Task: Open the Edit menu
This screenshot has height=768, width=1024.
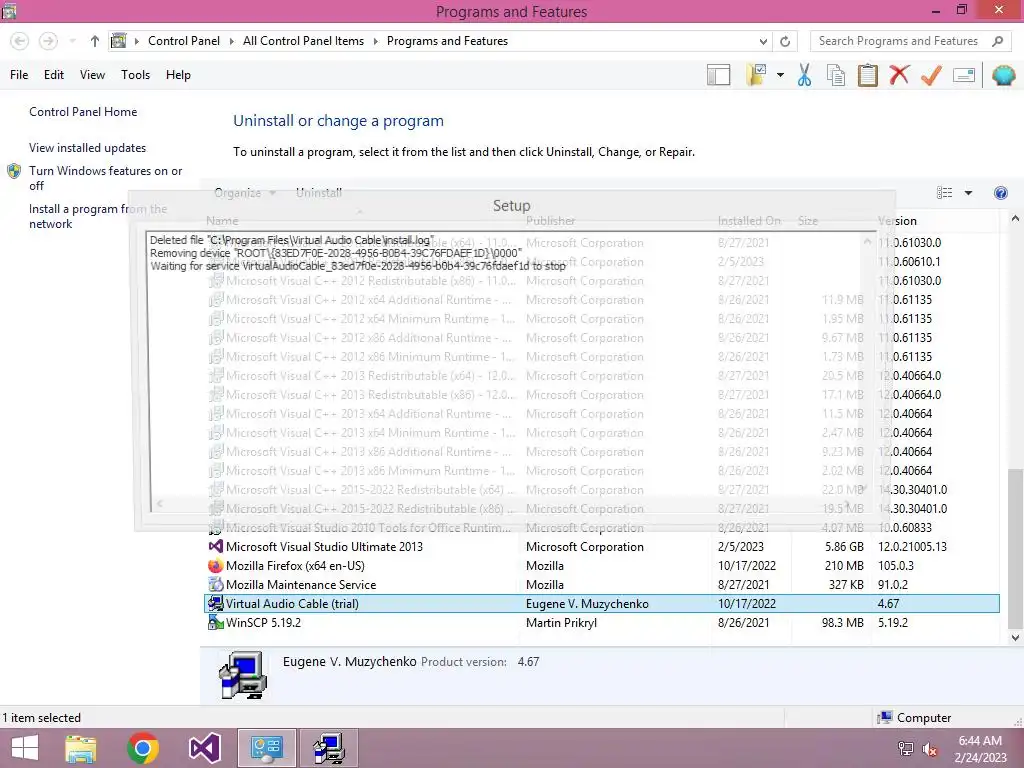Action: click(54, 75)
